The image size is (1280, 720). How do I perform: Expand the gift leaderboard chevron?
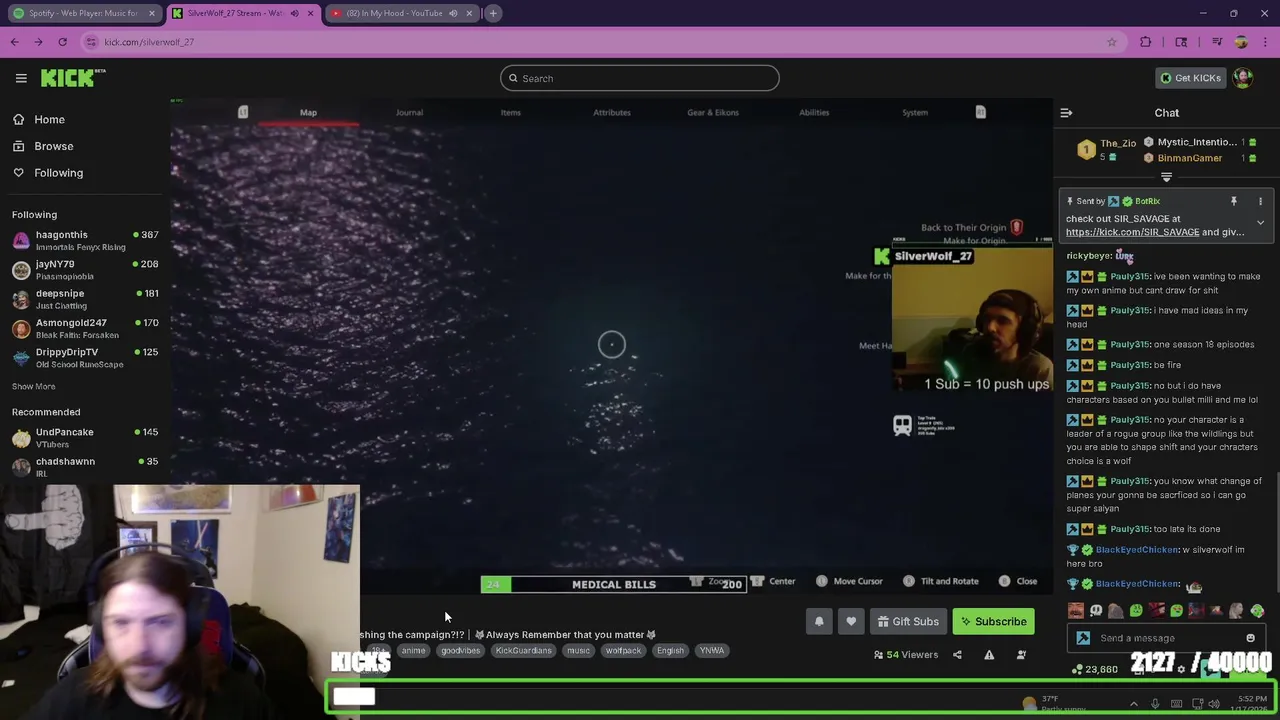[x=1166, y=177]
